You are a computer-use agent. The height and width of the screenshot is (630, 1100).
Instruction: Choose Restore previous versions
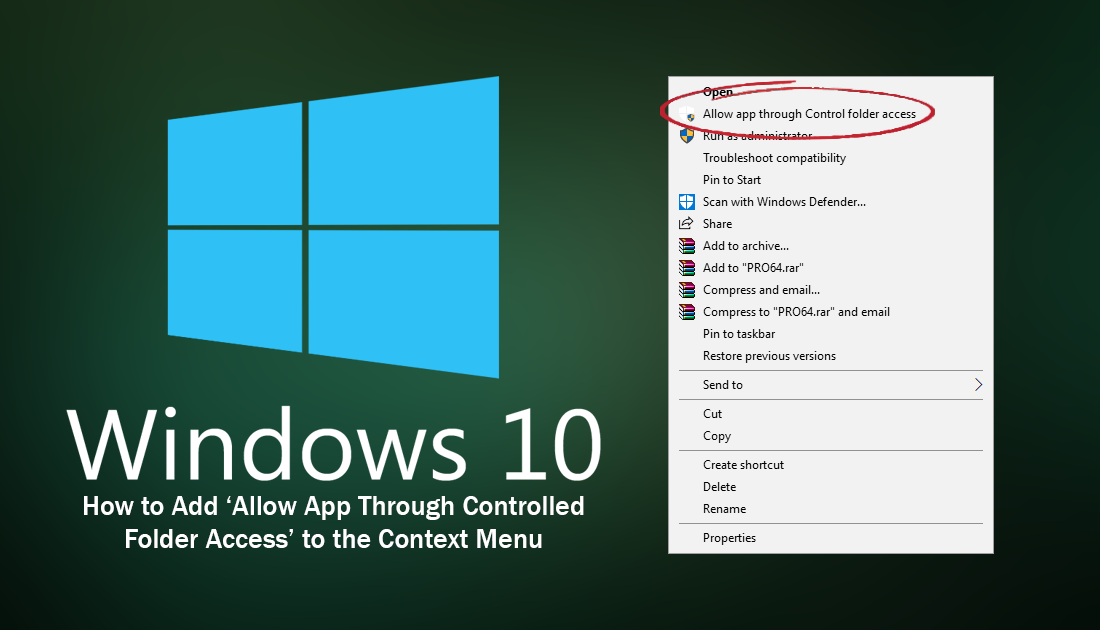coord(831,356)
